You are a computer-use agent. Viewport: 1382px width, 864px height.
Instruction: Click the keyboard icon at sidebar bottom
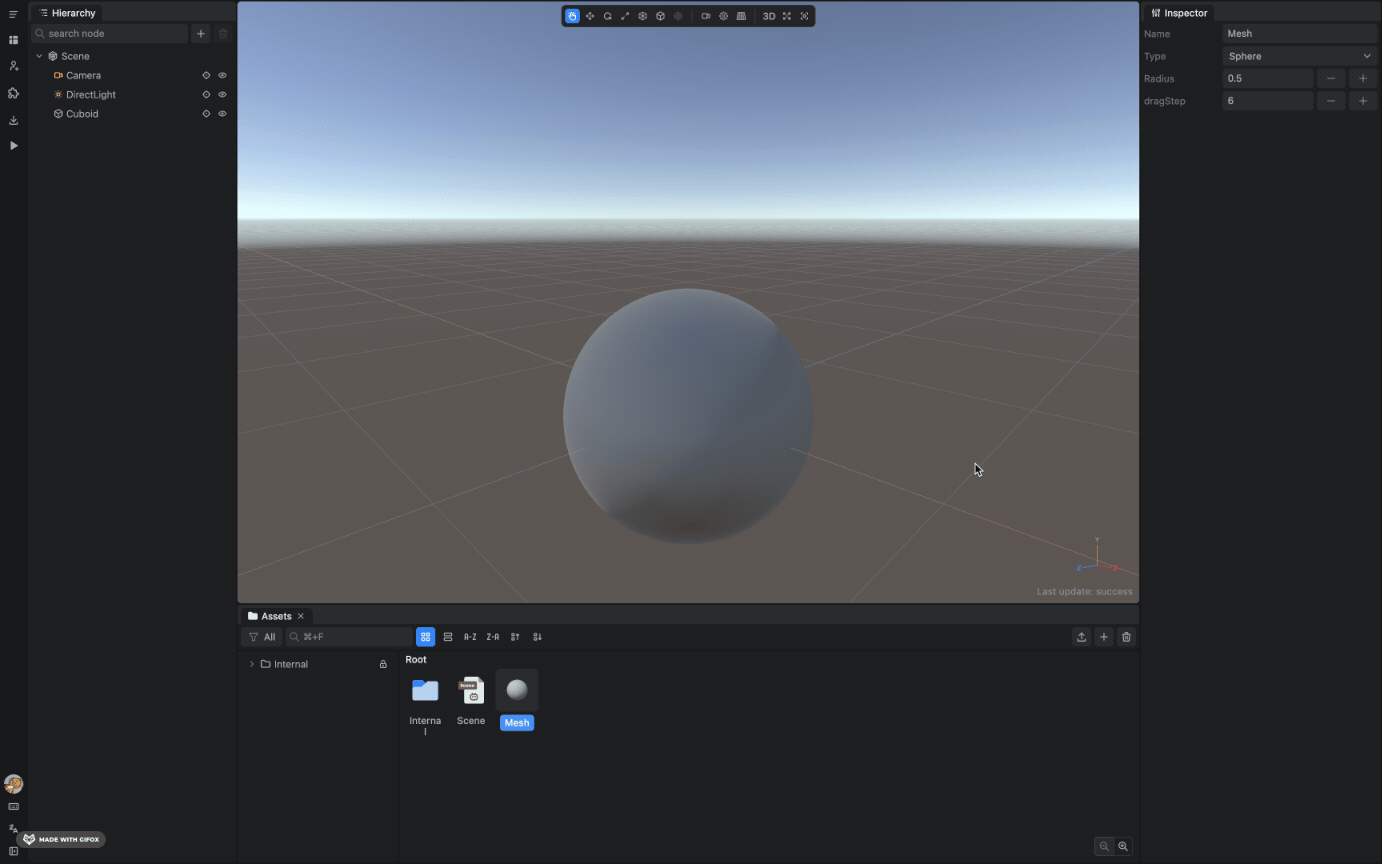coord(13,806)
